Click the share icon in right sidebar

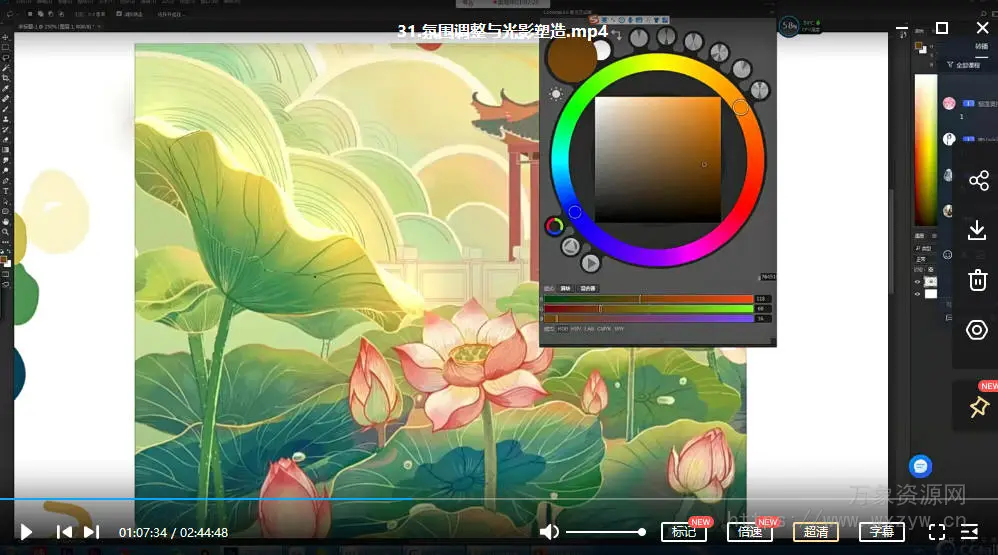(977, 181)
